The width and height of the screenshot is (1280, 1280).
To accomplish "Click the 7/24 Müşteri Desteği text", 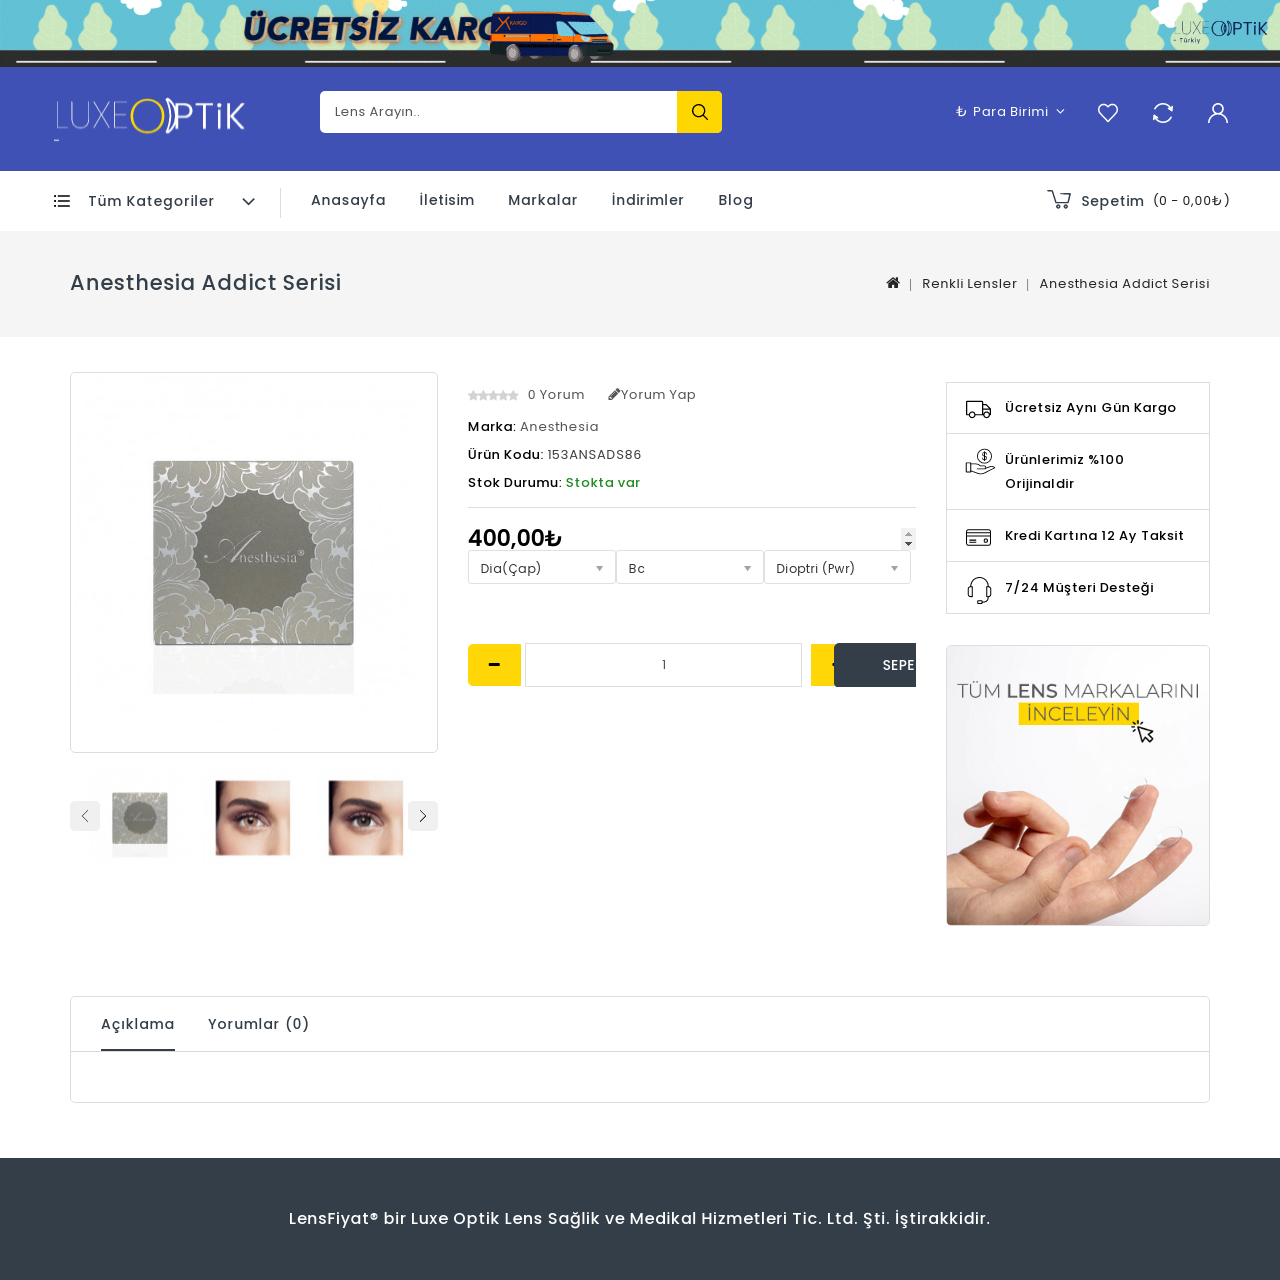I will pos(1079,588).
